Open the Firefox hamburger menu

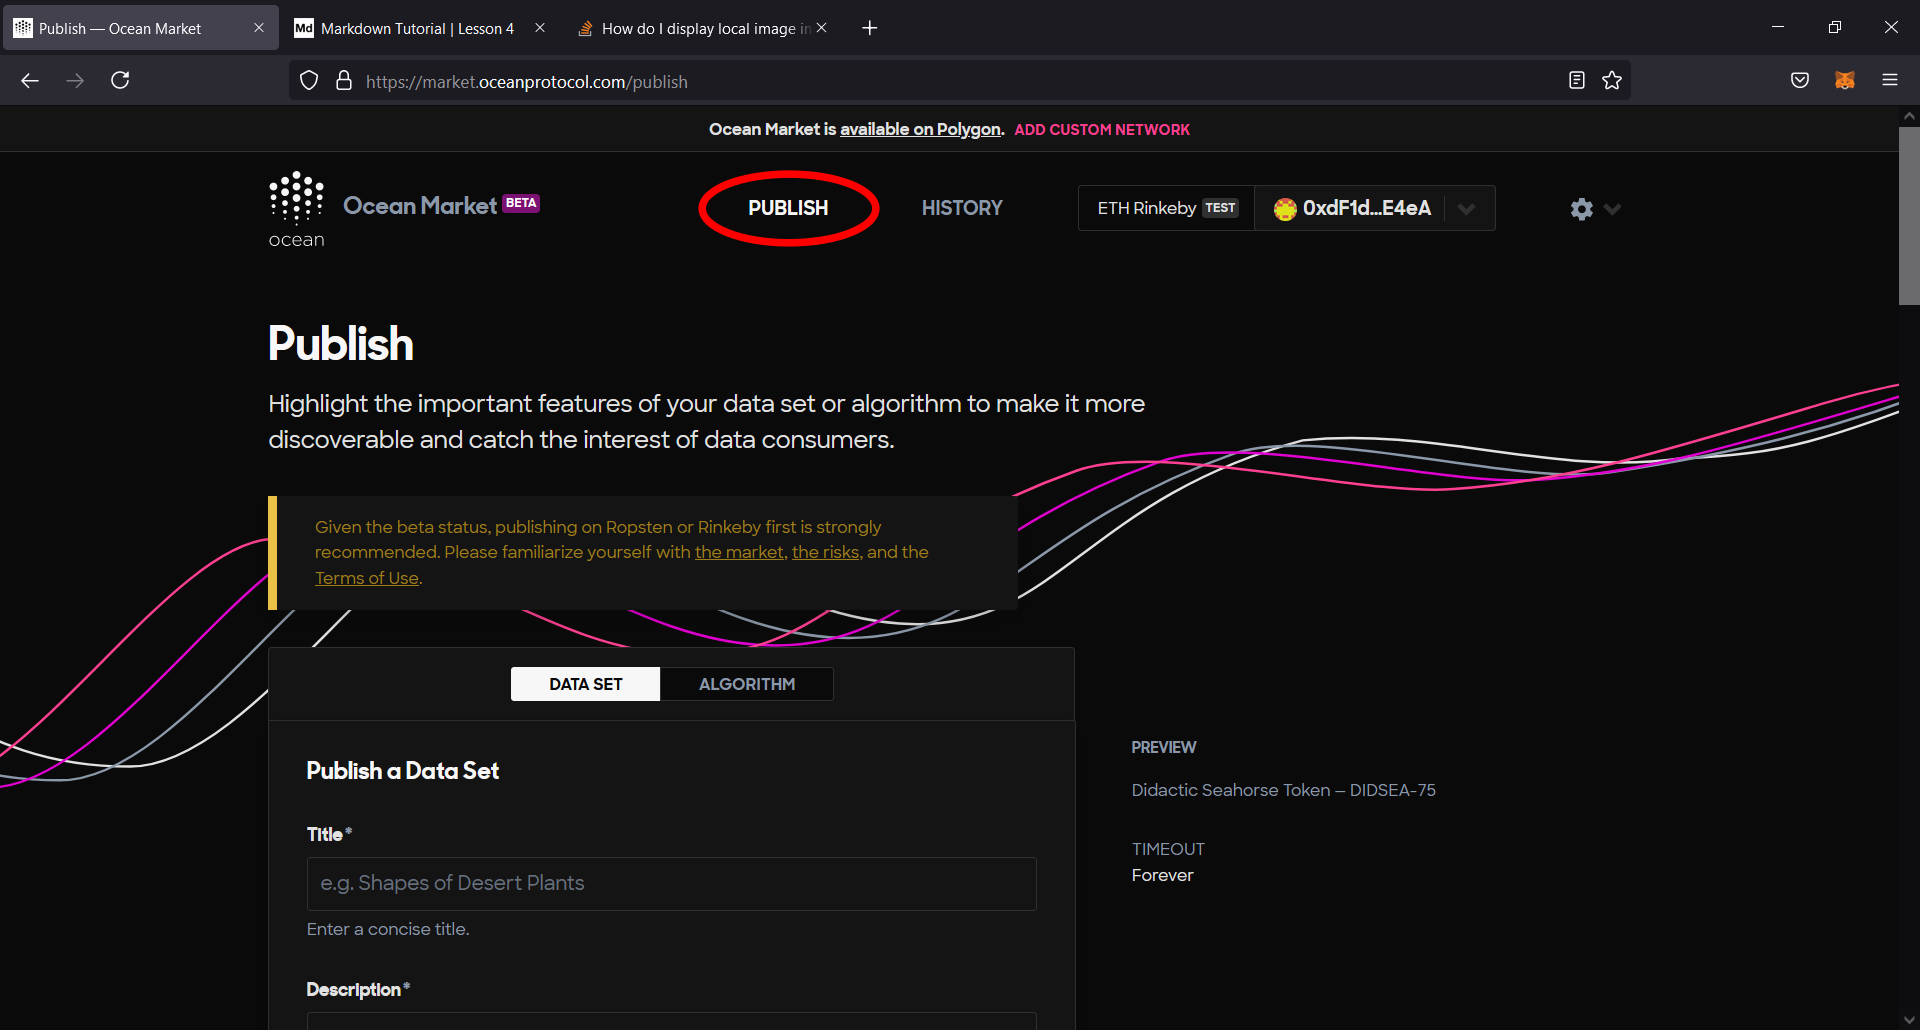tap(1890, 81)
